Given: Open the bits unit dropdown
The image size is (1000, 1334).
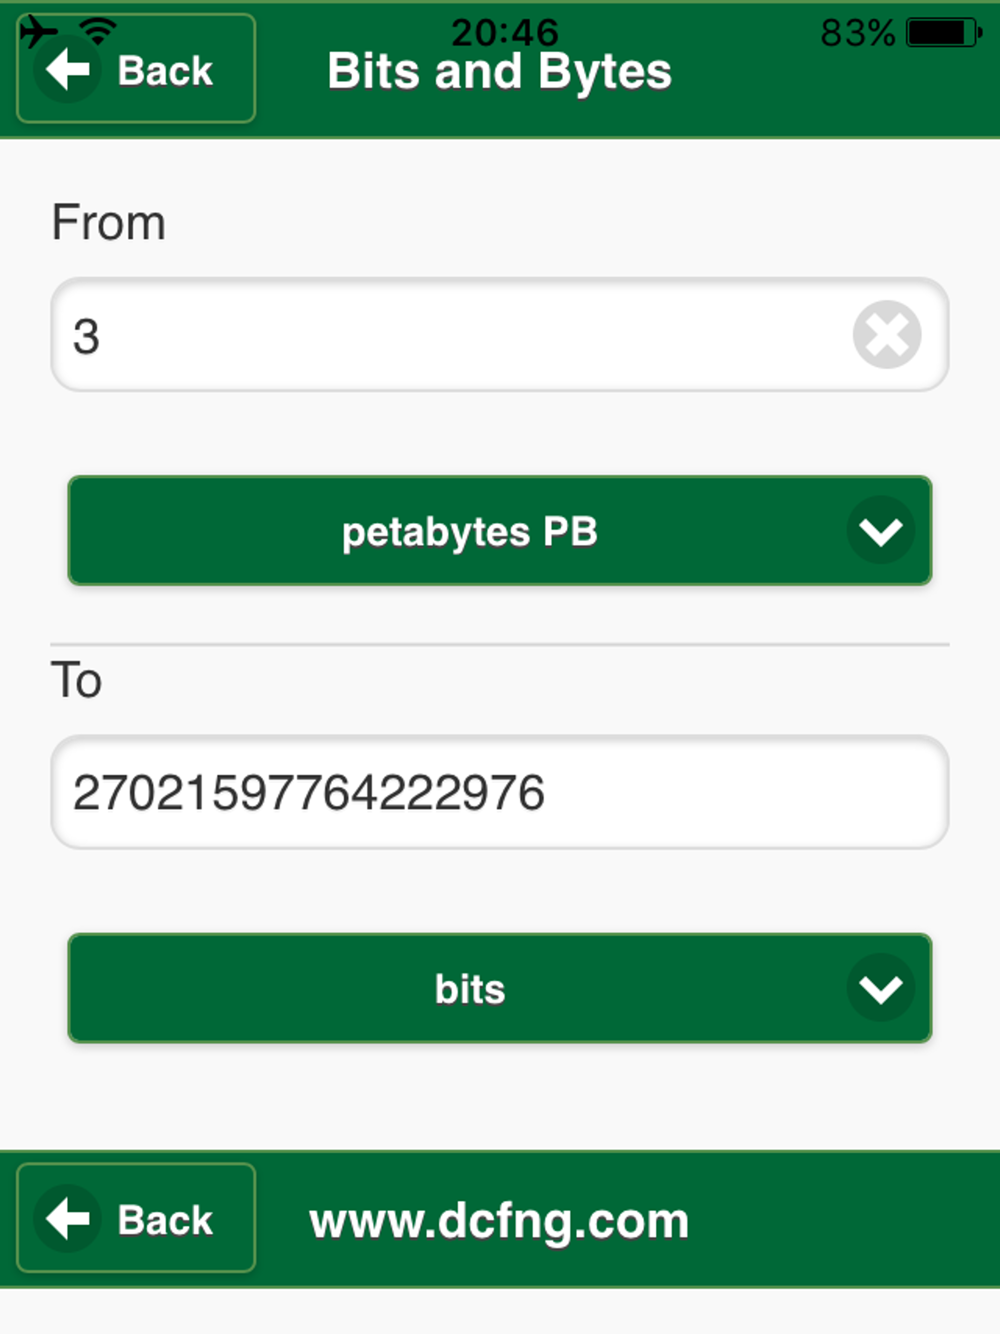Looking at the screenshot, I should click(x=500, y=989).
